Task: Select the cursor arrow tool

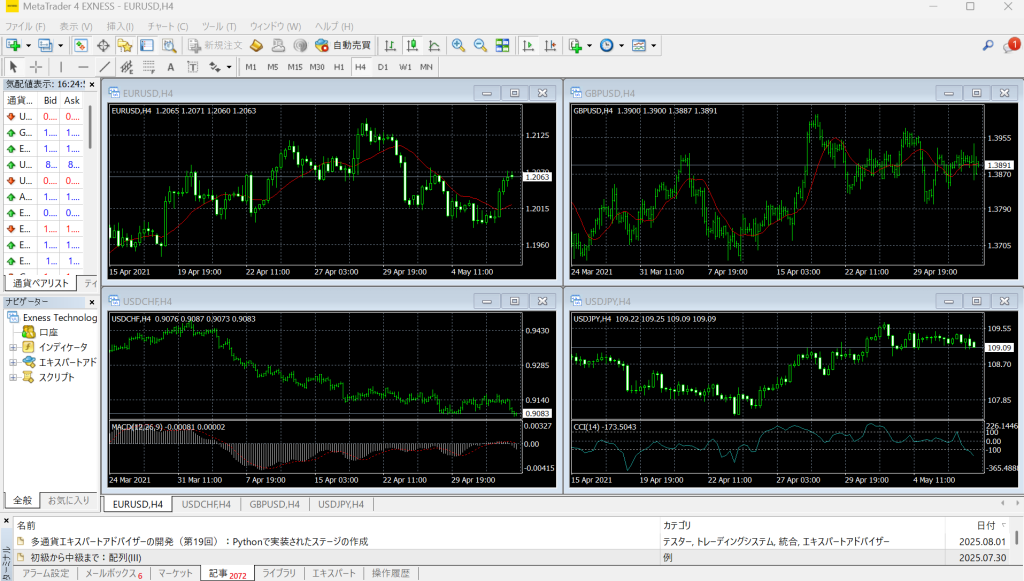Action: pos(13,67)
